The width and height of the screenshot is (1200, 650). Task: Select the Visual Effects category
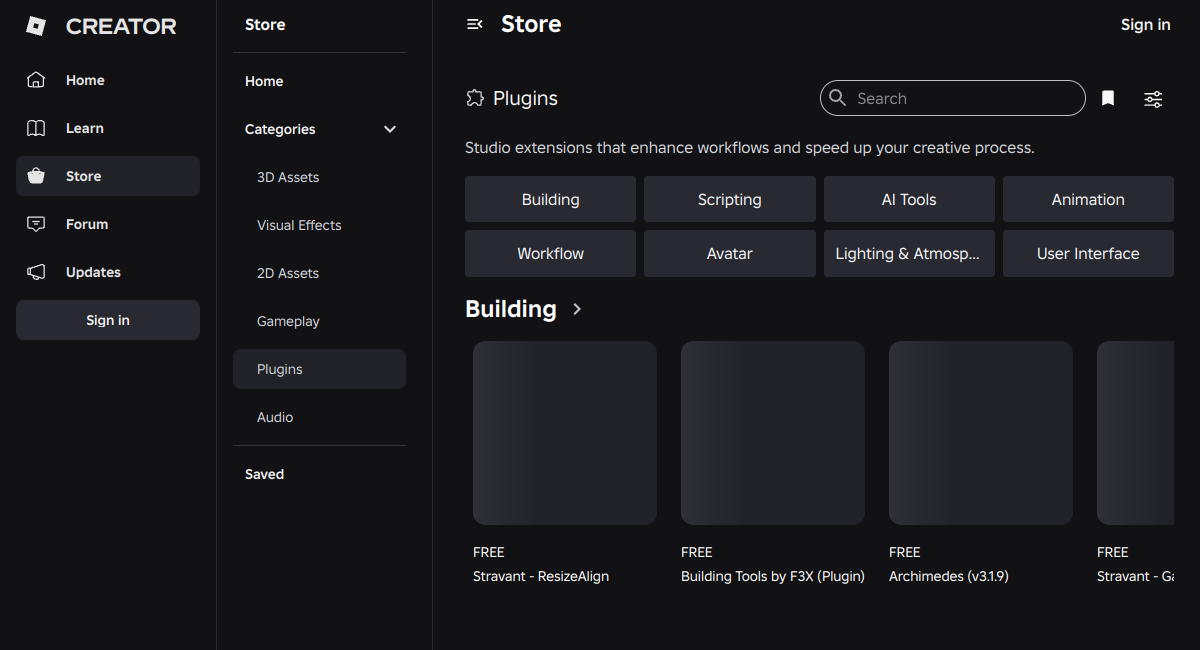coord(319,225)
